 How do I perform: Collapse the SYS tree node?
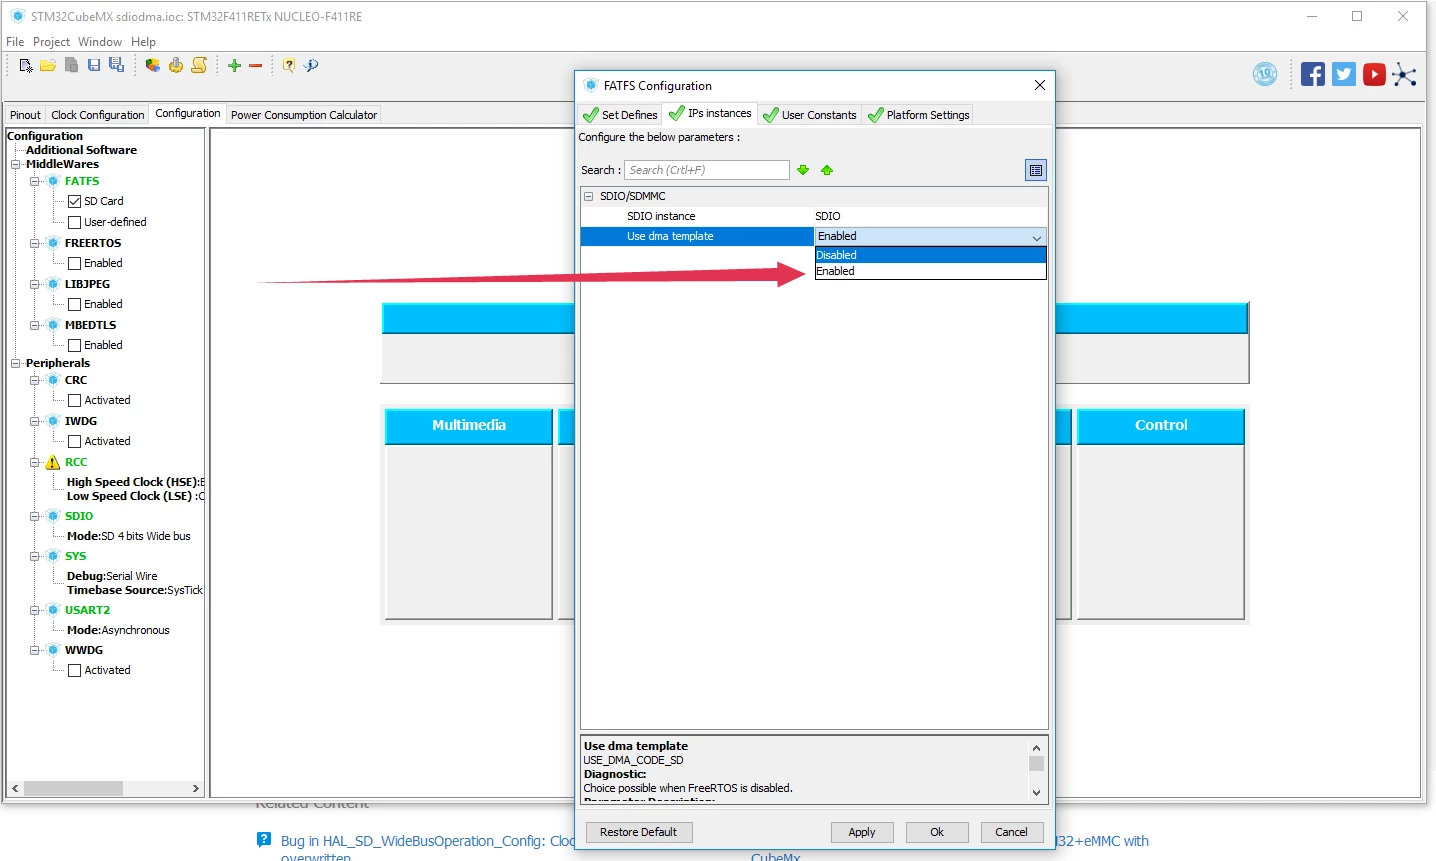click(35, 556)
